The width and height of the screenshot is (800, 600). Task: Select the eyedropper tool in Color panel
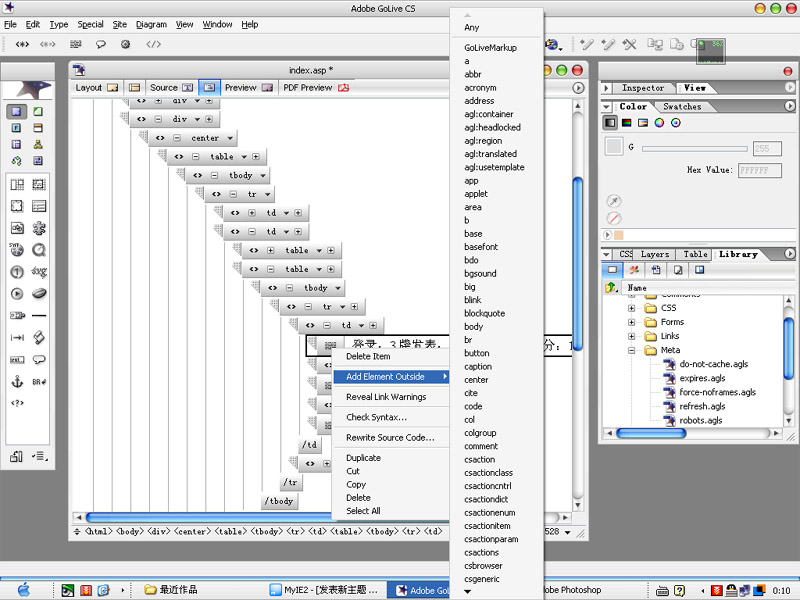coord(614,201)
